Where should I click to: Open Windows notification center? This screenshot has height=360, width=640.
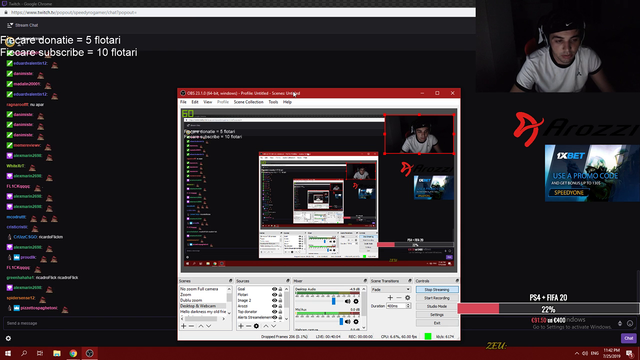pyautogui.click(x=630, y=353)
